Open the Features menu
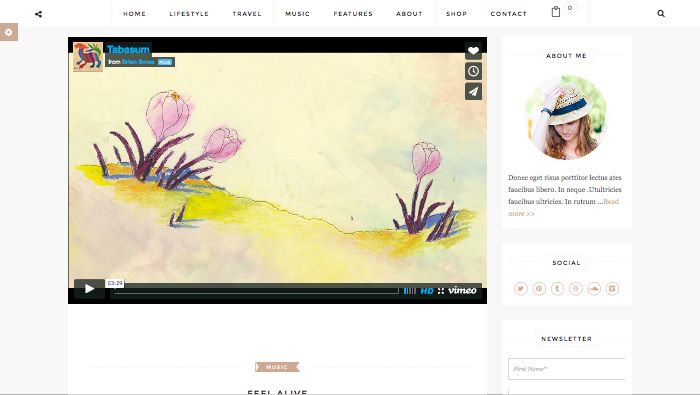 pos(353,14)
